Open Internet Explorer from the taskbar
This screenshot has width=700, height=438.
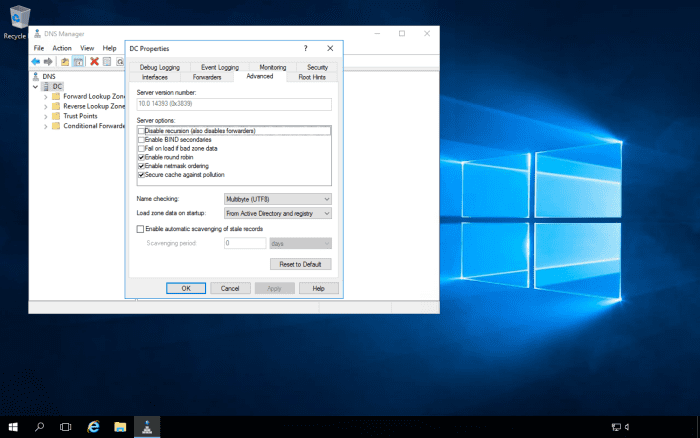tap(93, 426)
